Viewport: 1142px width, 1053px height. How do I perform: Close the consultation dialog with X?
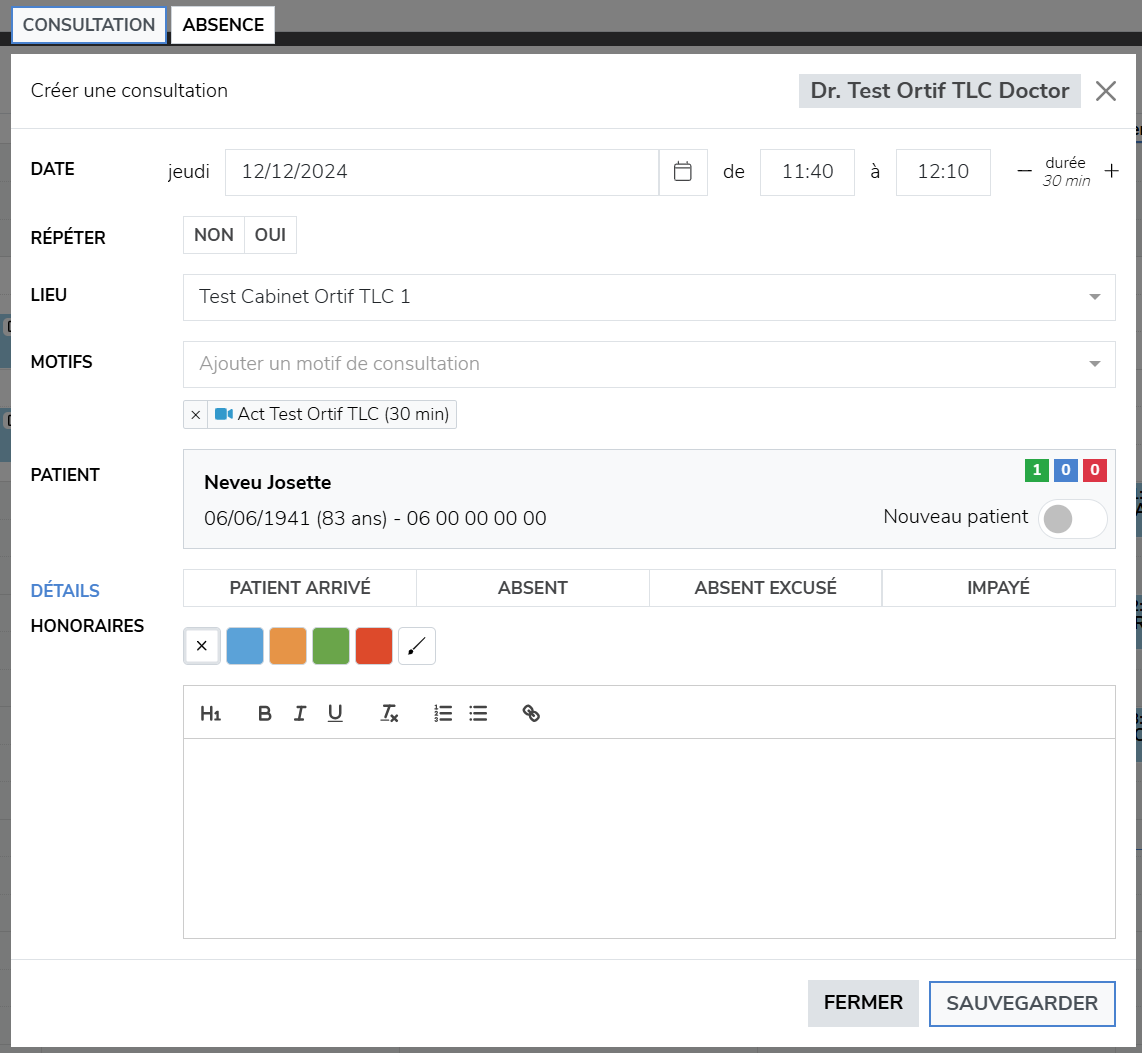(x=1106, y=91)
